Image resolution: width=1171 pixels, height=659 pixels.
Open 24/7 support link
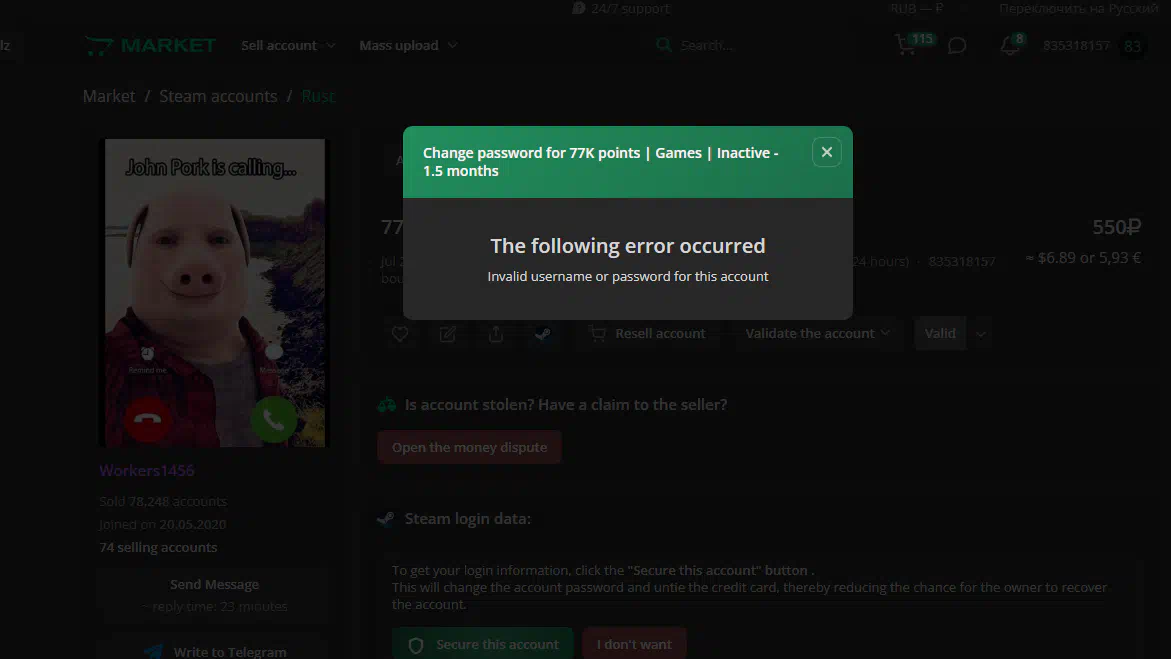click(630, 8)
